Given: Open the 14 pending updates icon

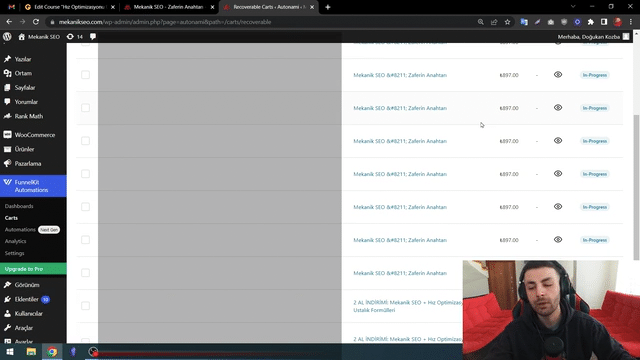Looking at the screenshot, I should click(75, 37).
